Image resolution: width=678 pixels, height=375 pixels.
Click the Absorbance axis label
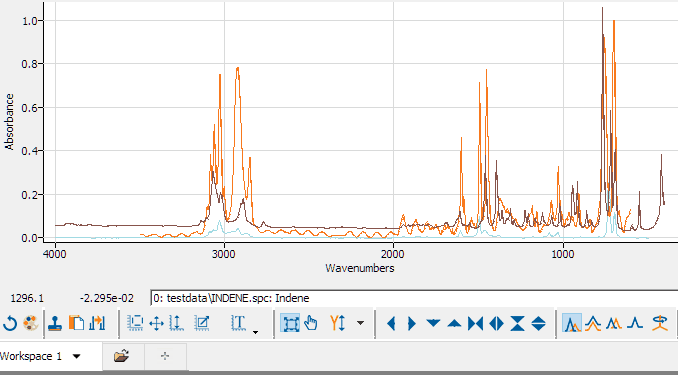(9, 122)
